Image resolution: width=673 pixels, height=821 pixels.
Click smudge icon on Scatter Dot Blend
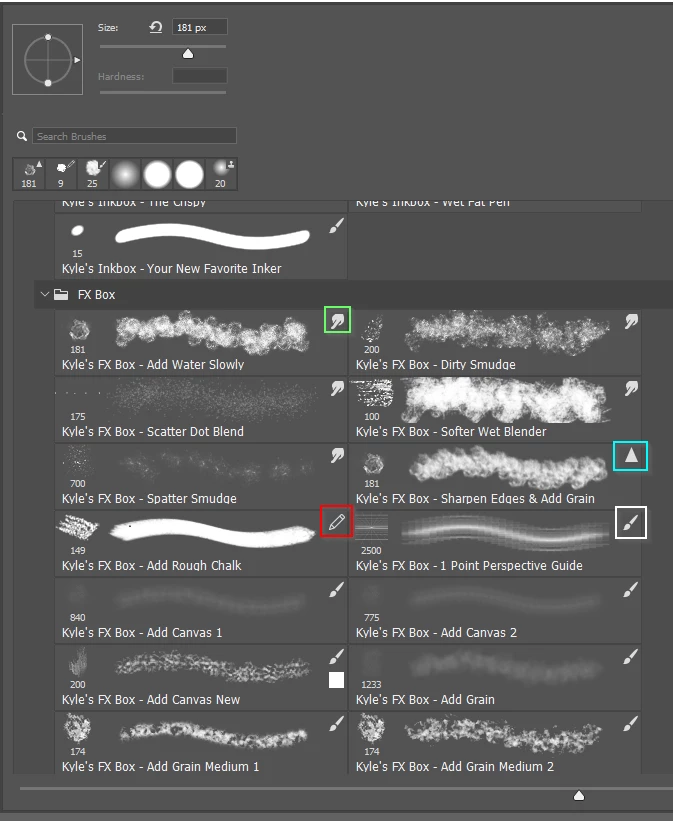pos(337,389)
